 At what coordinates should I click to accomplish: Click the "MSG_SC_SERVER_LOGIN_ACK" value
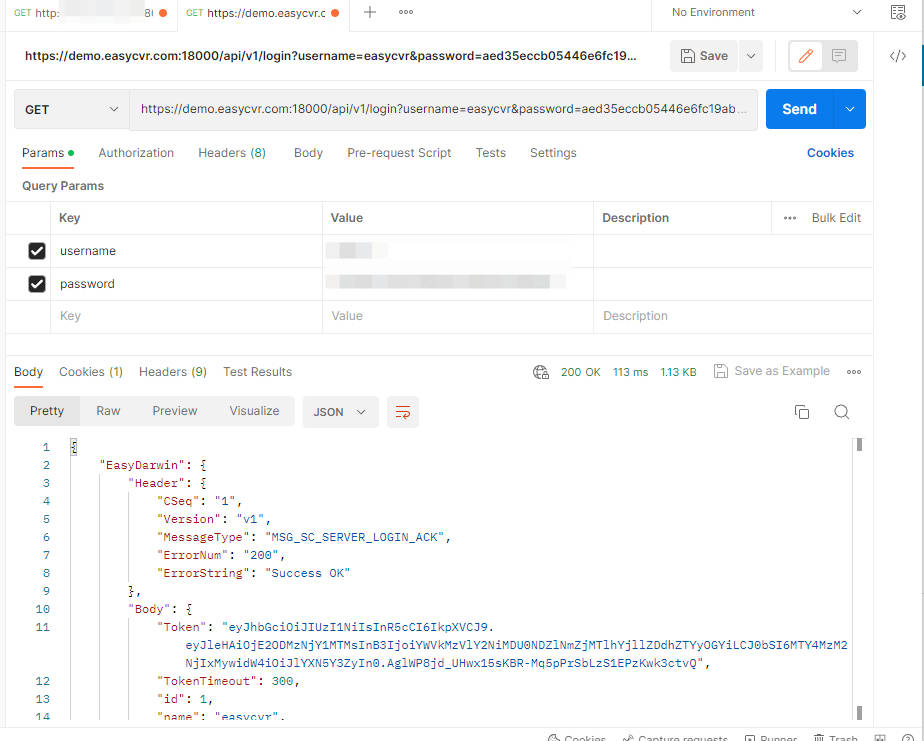pyautogui.click(x=354, y=538)
